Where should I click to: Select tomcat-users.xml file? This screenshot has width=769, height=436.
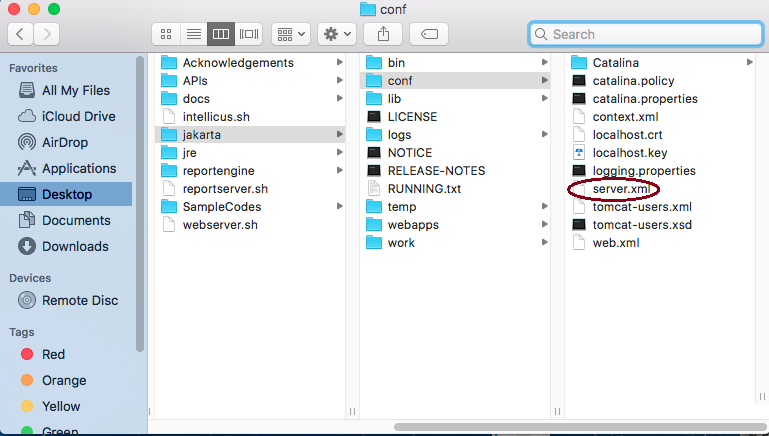point(660,206)
